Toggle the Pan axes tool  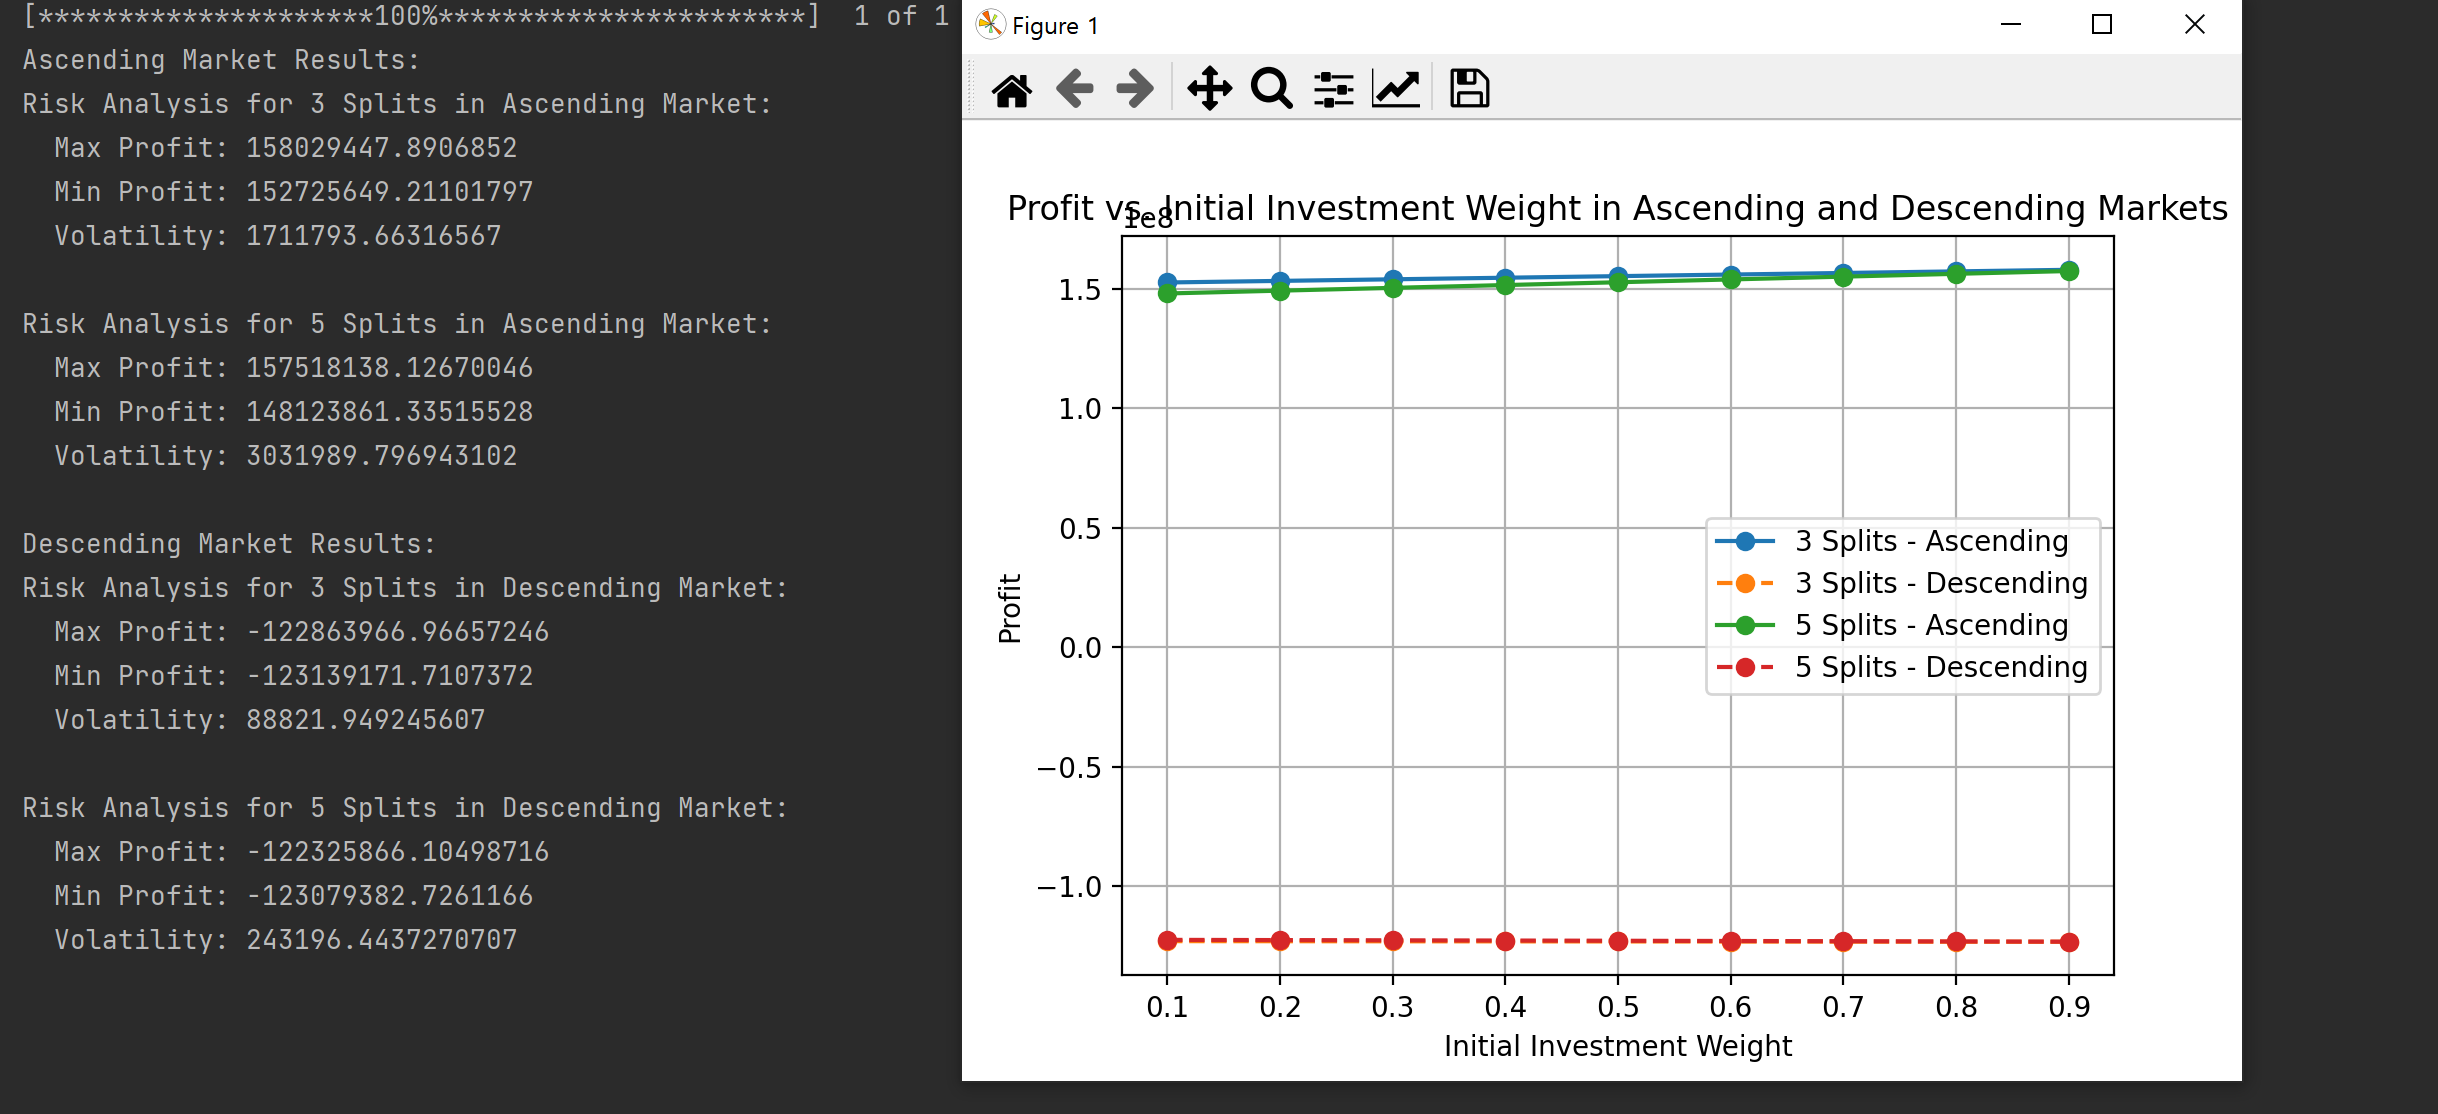pos(1209,89)
